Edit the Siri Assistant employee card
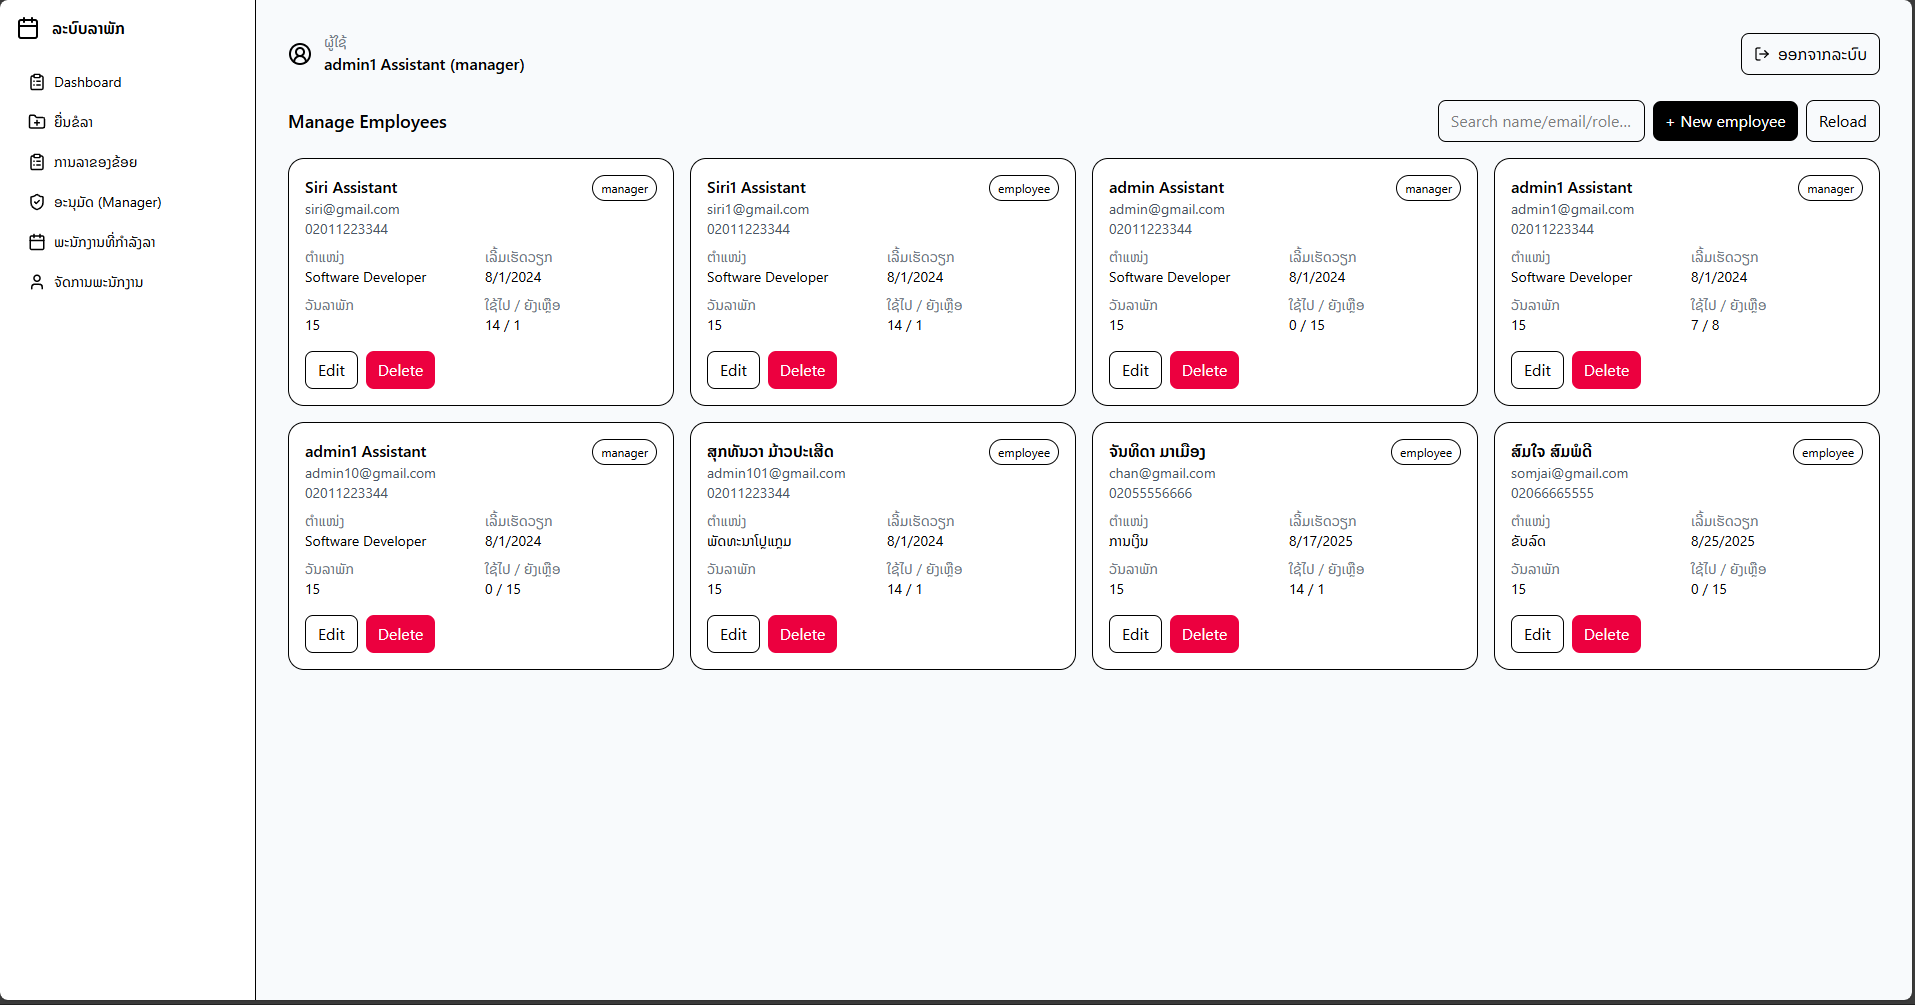Screen dimensions: 1915x1005 pyautogui.click(x=331, y=370)
